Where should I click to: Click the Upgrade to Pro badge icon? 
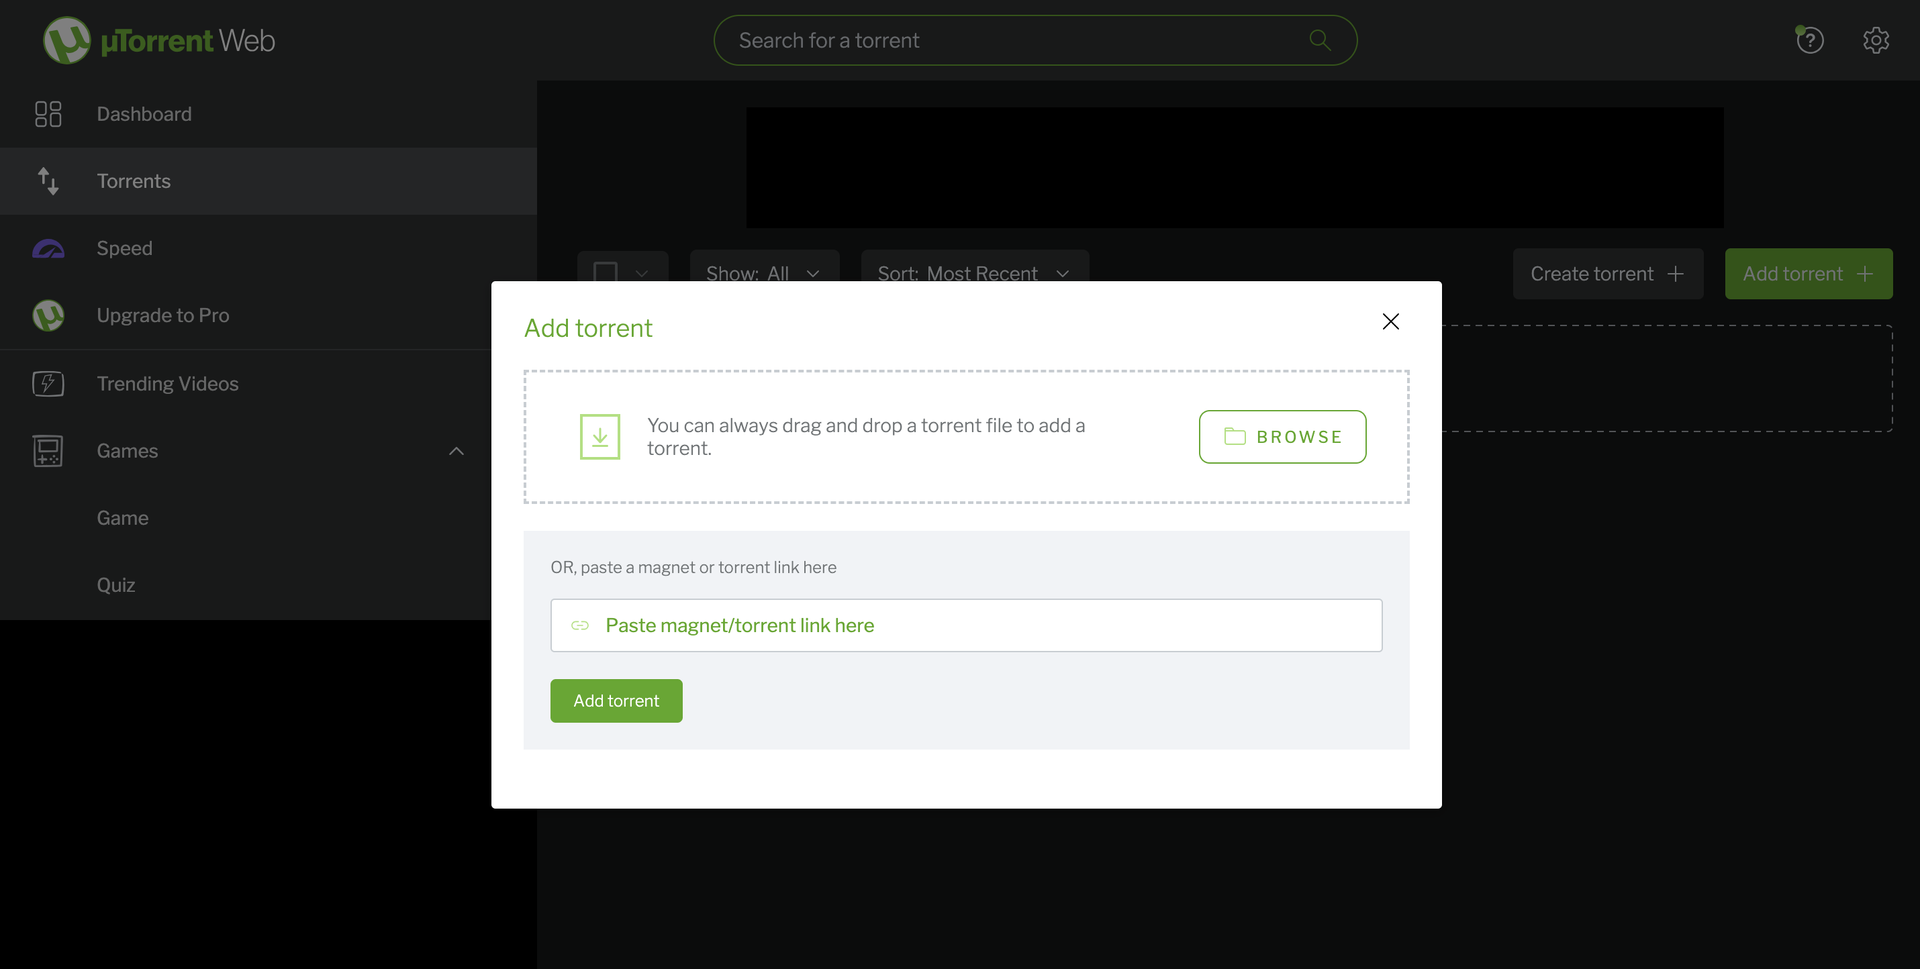coord(47,315)
